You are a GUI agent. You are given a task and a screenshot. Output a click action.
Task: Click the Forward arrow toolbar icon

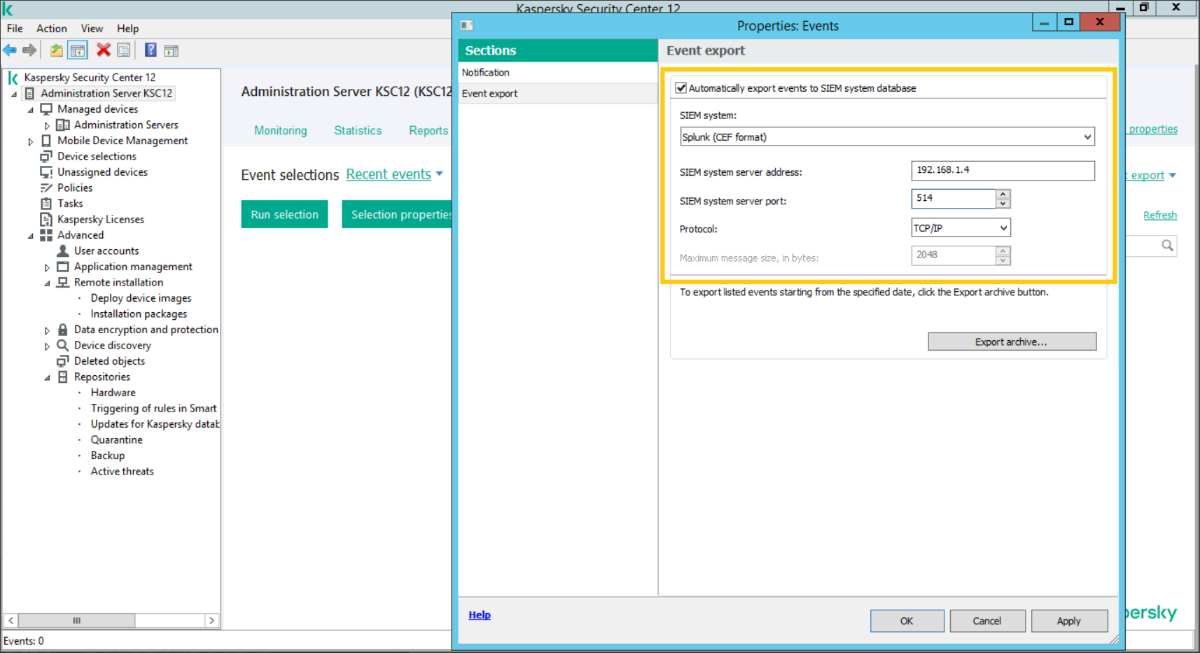29,50
